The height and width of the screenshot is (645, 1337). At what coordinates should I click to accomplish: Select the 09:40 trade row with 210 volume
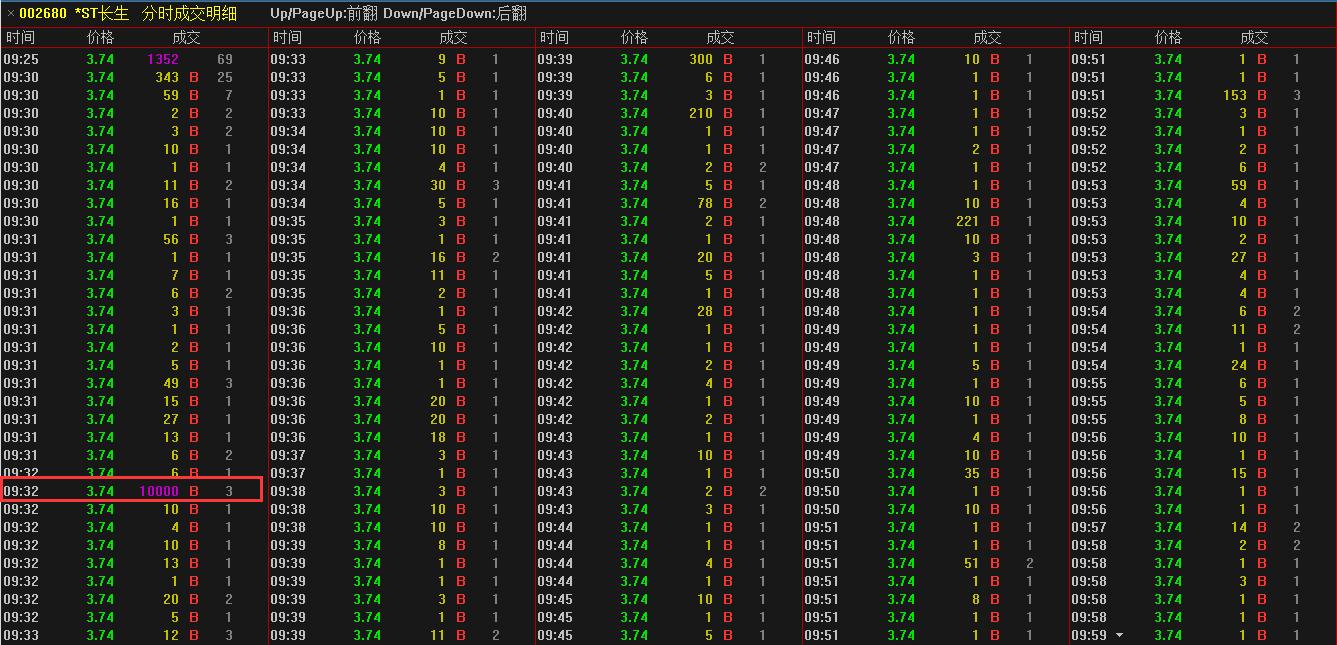668,113
